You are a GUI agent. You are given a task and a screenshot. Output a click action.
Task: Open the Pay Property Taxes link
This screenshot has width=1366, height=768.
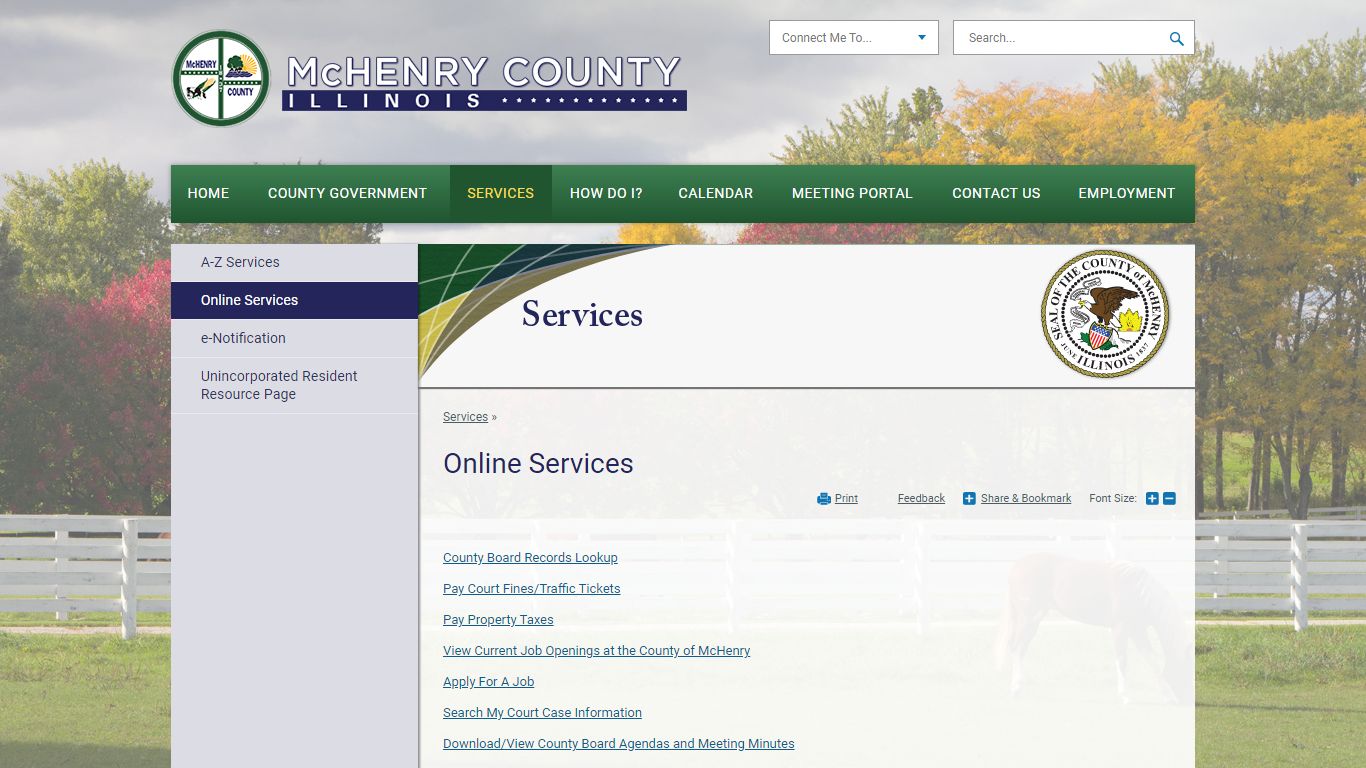498,620
